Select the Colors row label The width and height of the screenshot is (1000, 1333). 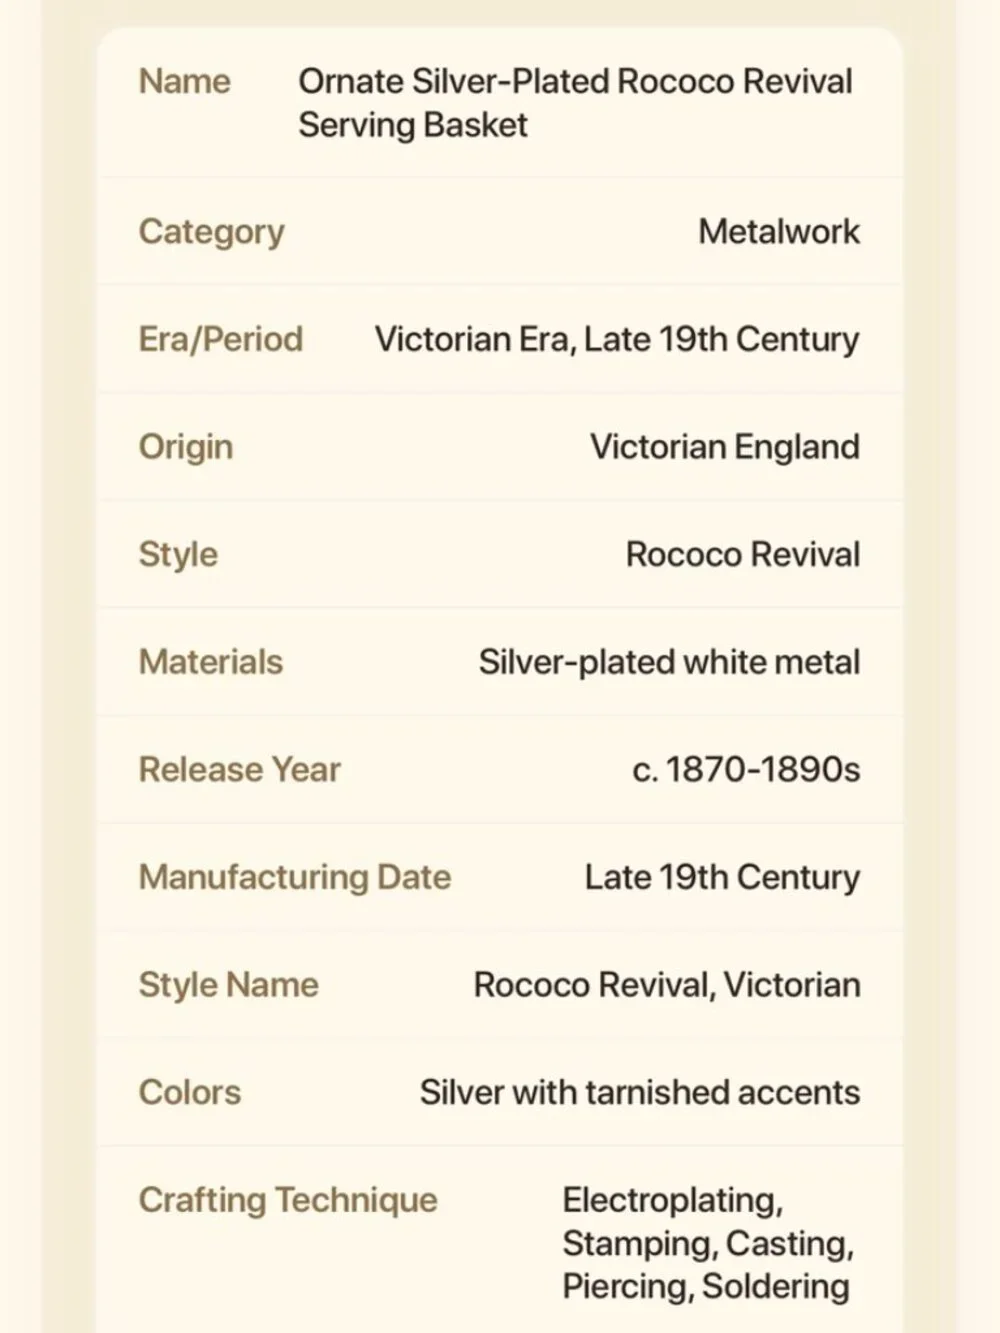tap(189, 1092)
